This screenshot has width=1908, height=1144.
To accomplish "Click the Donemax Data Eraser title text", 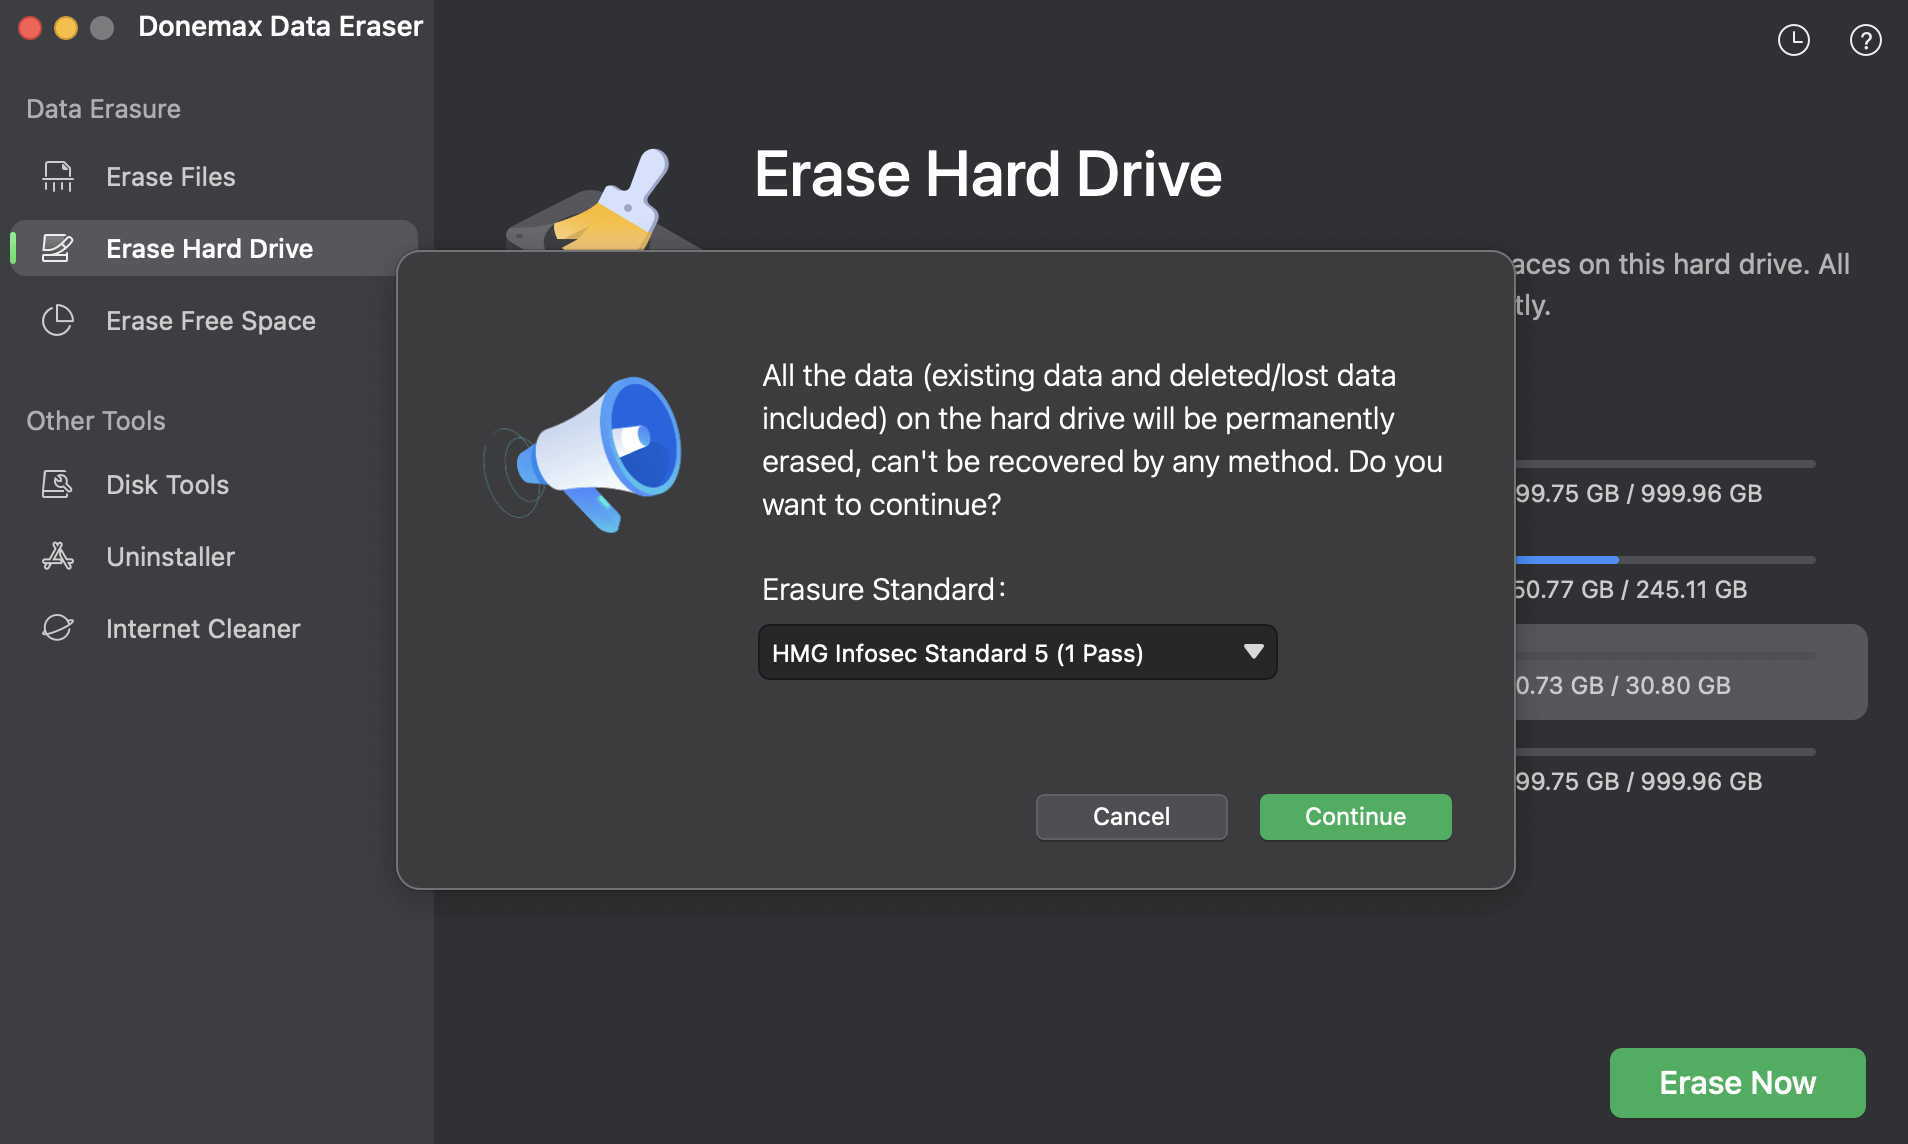I will pos(281,26).
